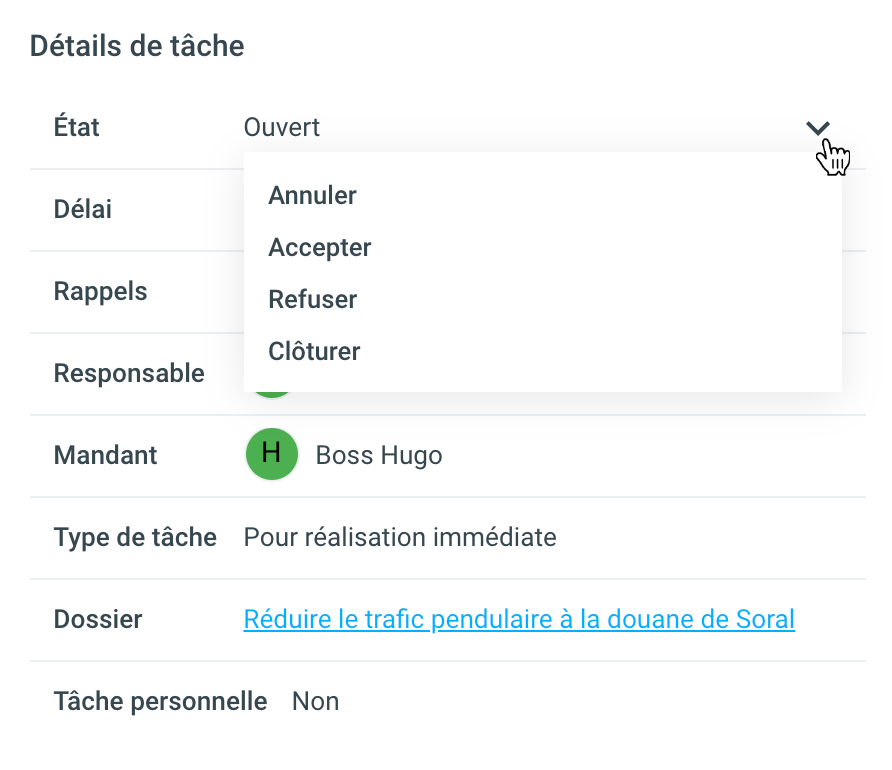This screenshot has width=892, height=770.
Task: Click the Tâche personnelle Non value
Action: (315, 702)
